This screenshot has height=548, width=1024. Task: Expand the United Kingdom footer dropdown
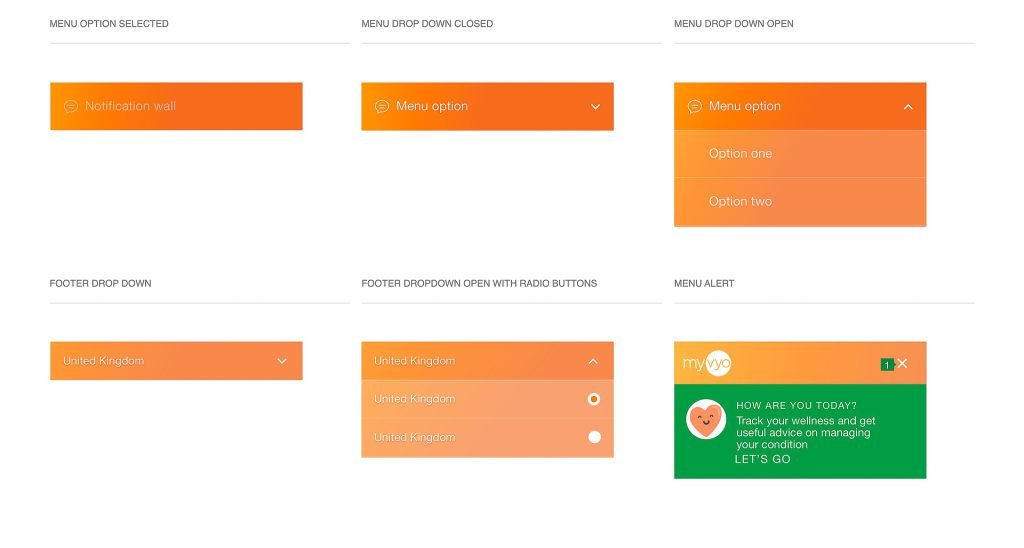click(282, 361)
